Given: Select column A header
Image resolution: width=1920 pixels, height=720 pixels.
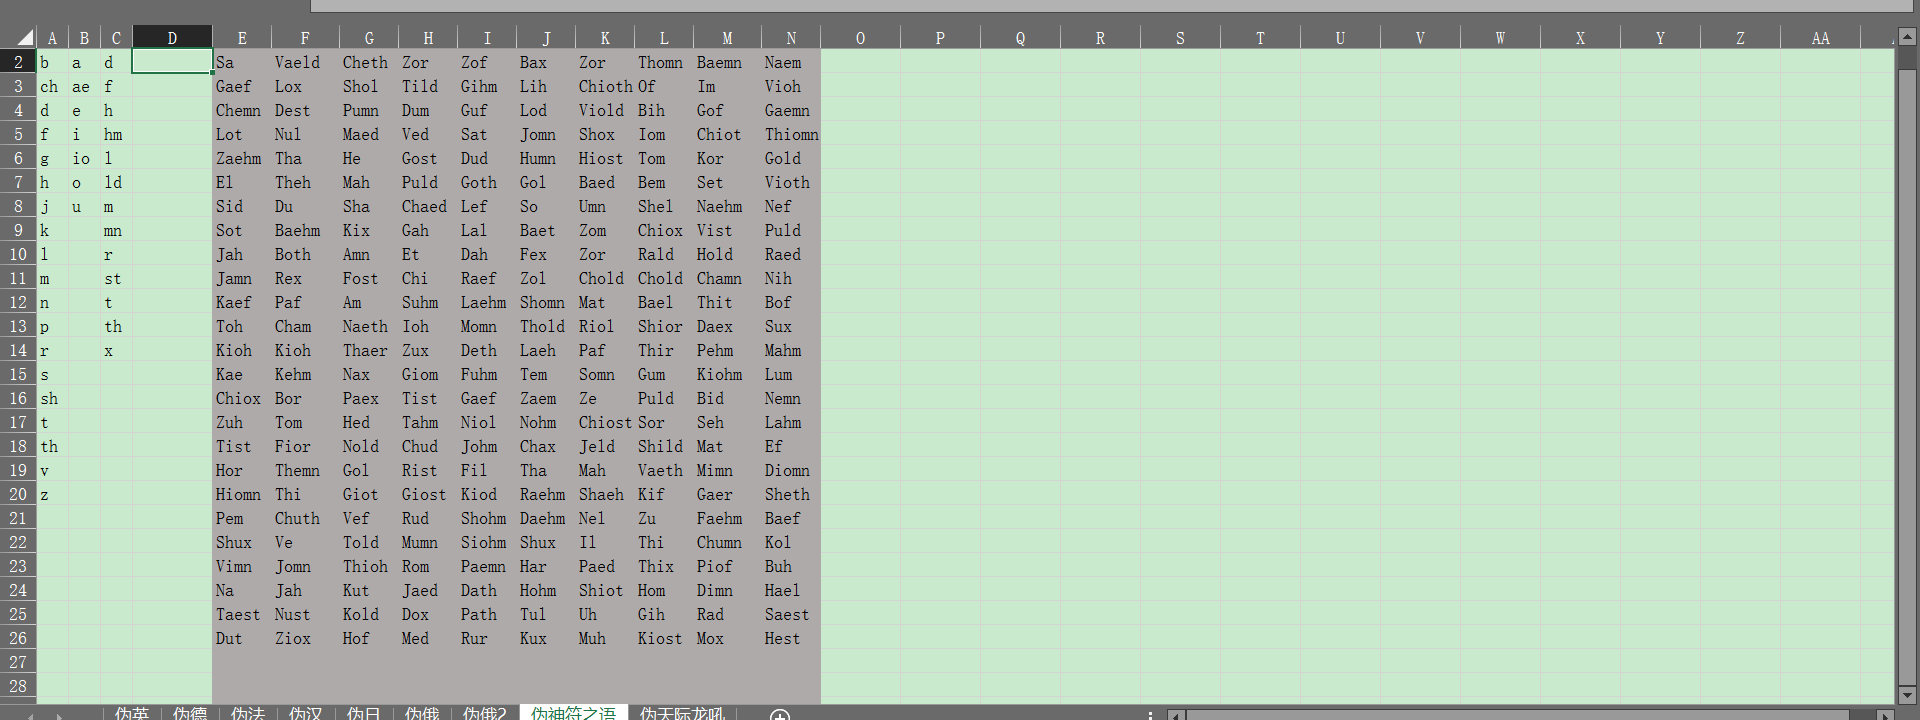Looking at the screenshot, I should pyautogui.click(x=52, y=38).
